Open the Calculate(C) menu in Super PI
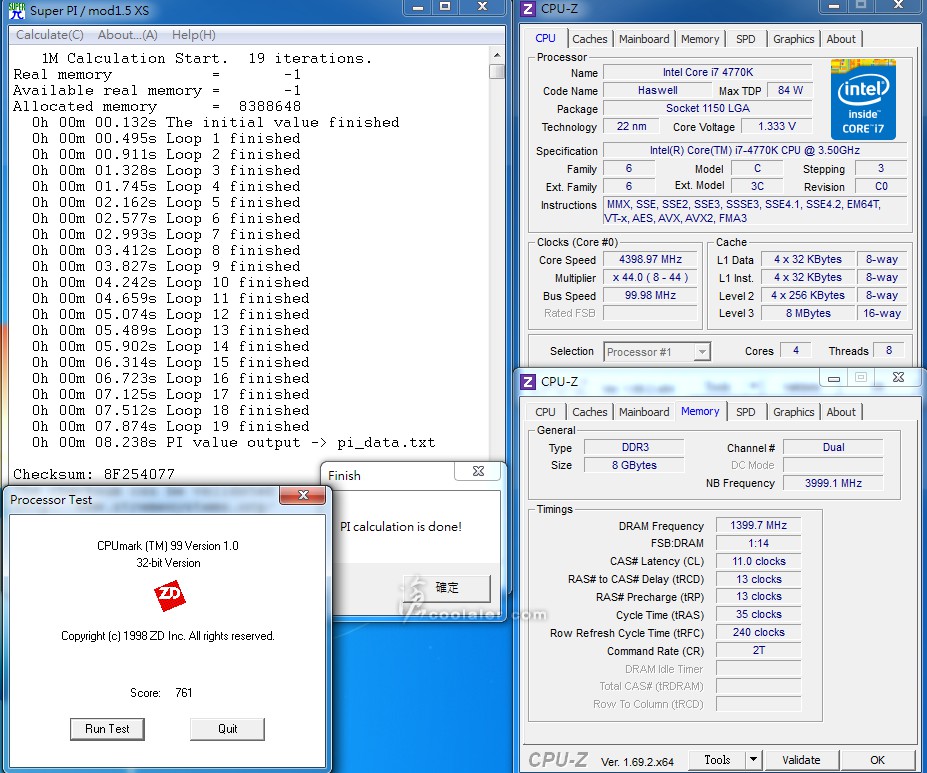Screen dimensions: 927x773 coord(50,35)
